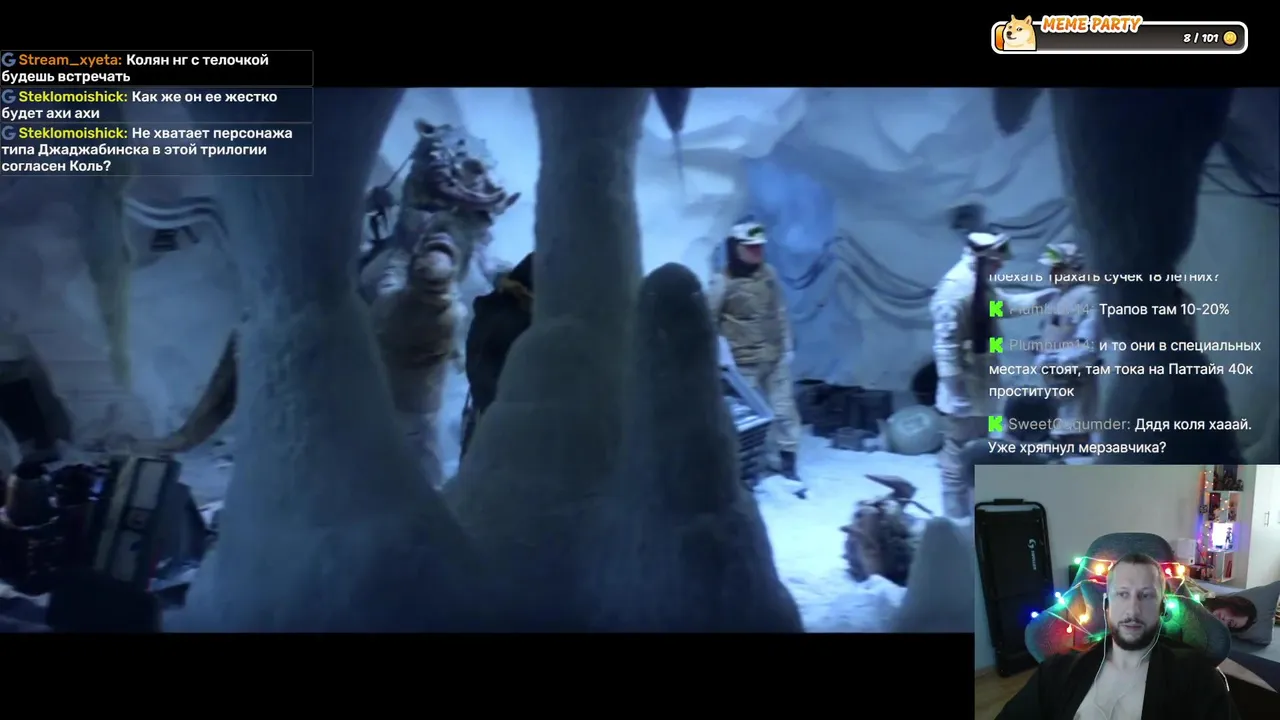The height and width of the screenshot is (720, 1280).
Task: Click the 'MEME PARTY' title
Action: pyautogui.click(x=1091, y=25)
